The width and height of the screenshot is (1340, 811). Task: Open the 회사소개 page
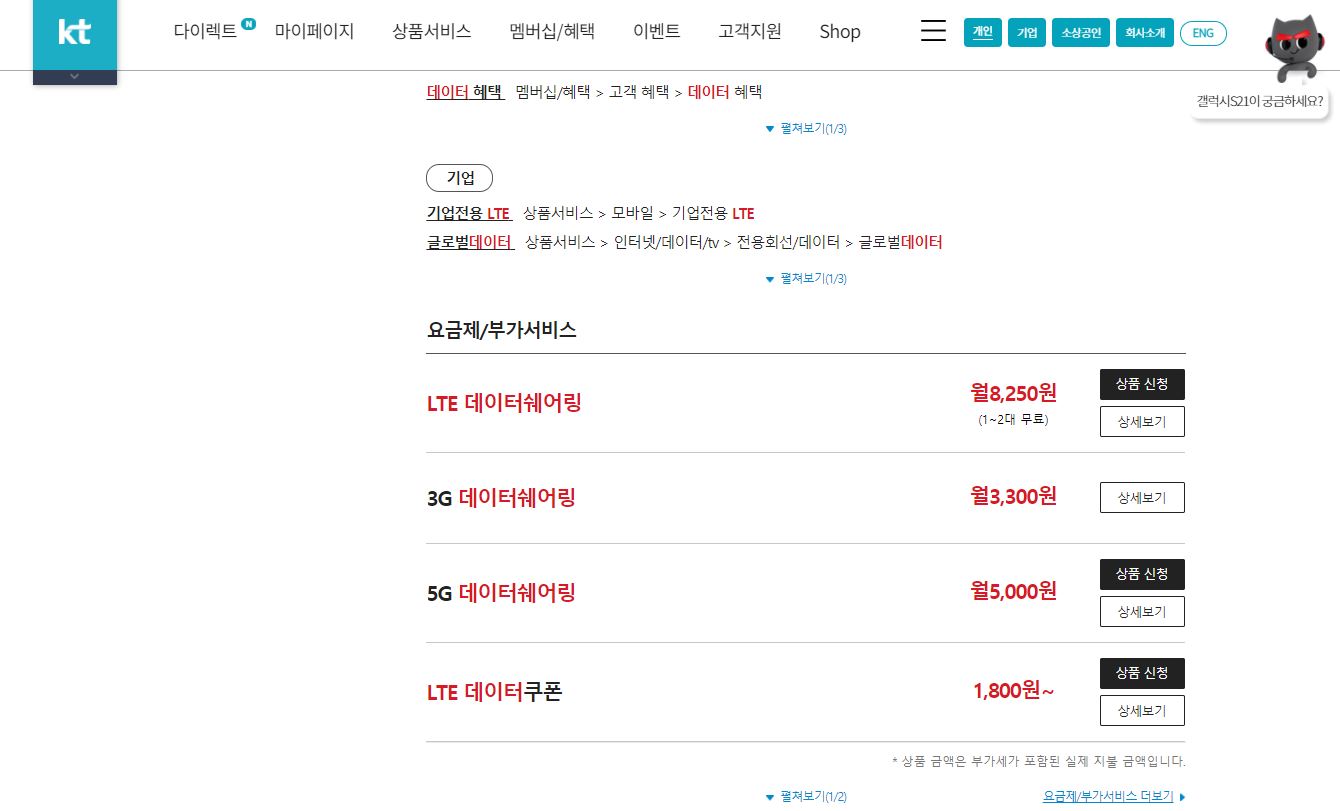click(x=1145, y=33)
